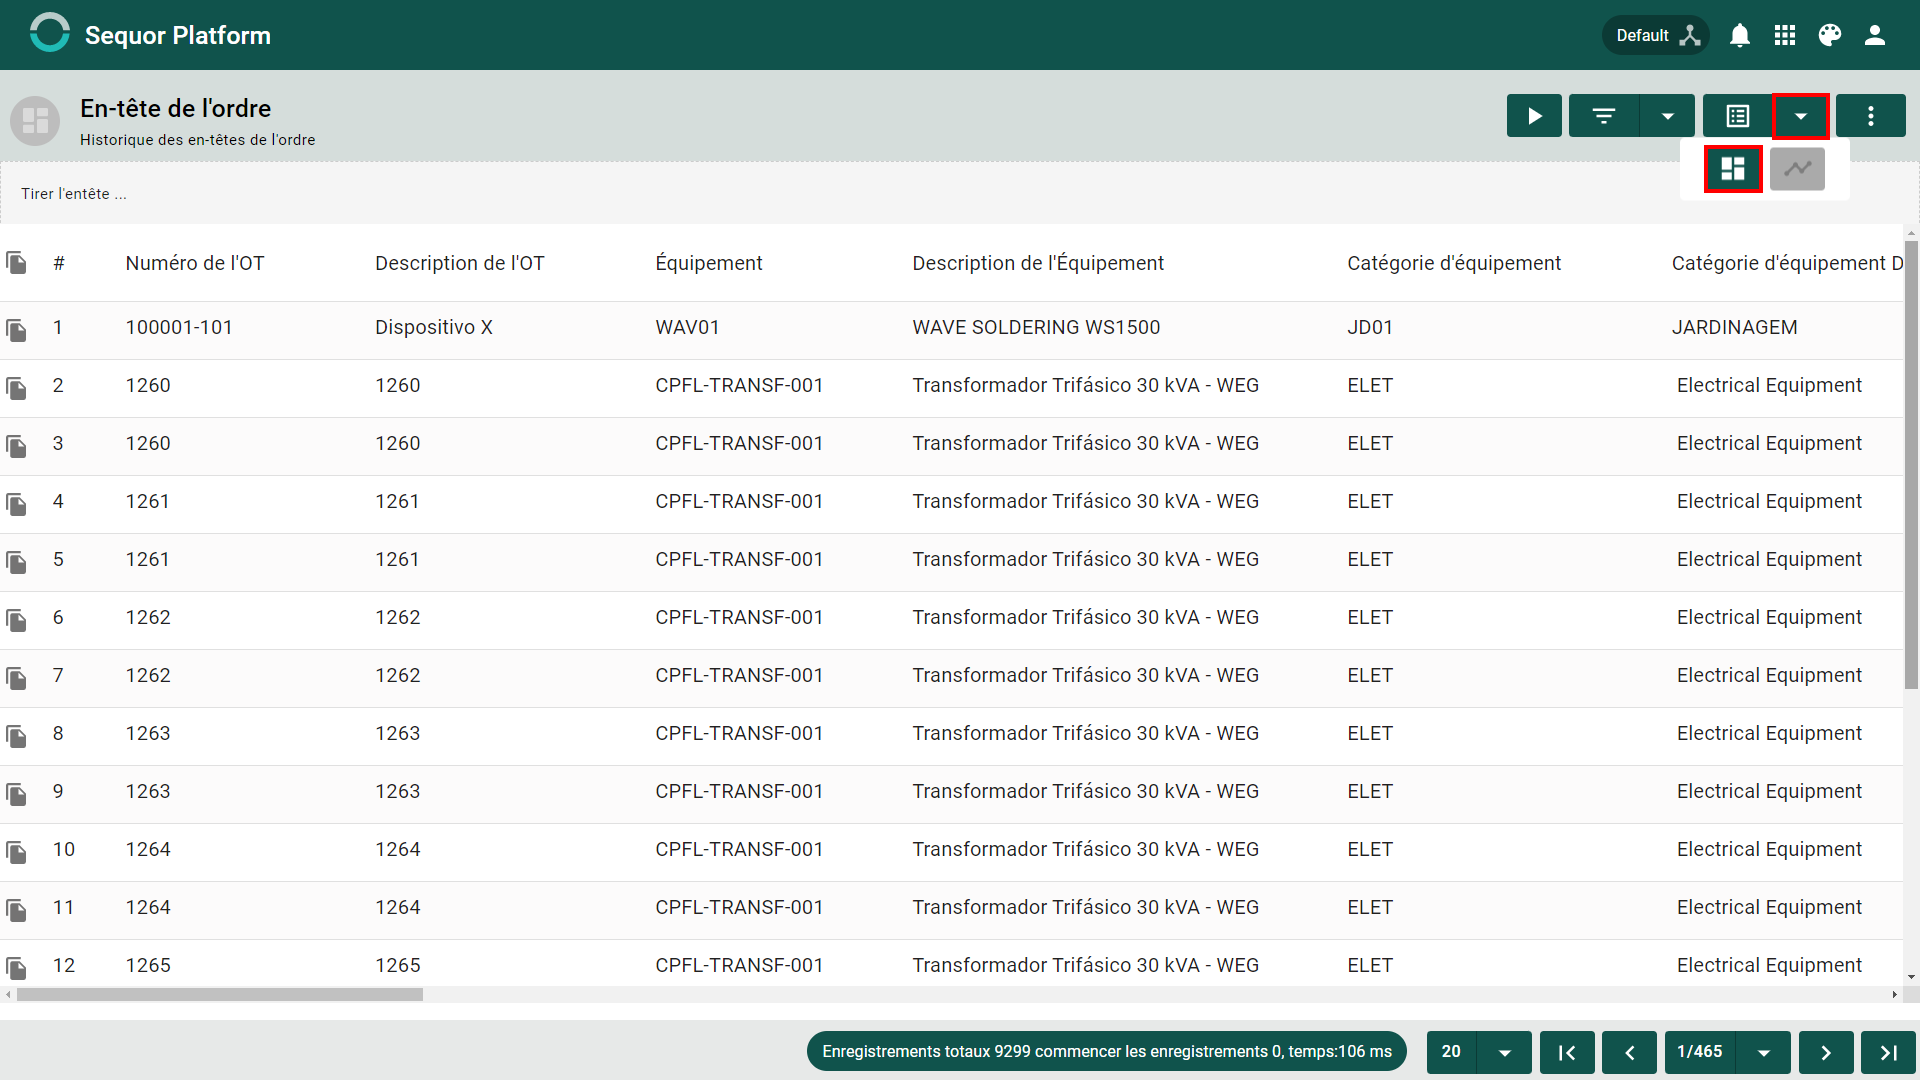1920x1080 pixels.
Task: Click the copy icon for row 6
Action: (16, 620)
